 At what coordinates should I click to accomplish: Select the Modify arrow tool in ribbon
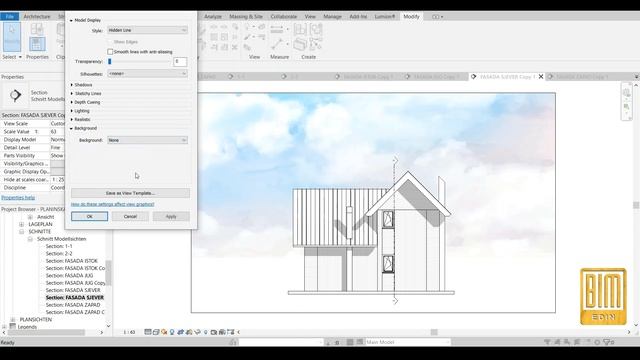[11, 36]
